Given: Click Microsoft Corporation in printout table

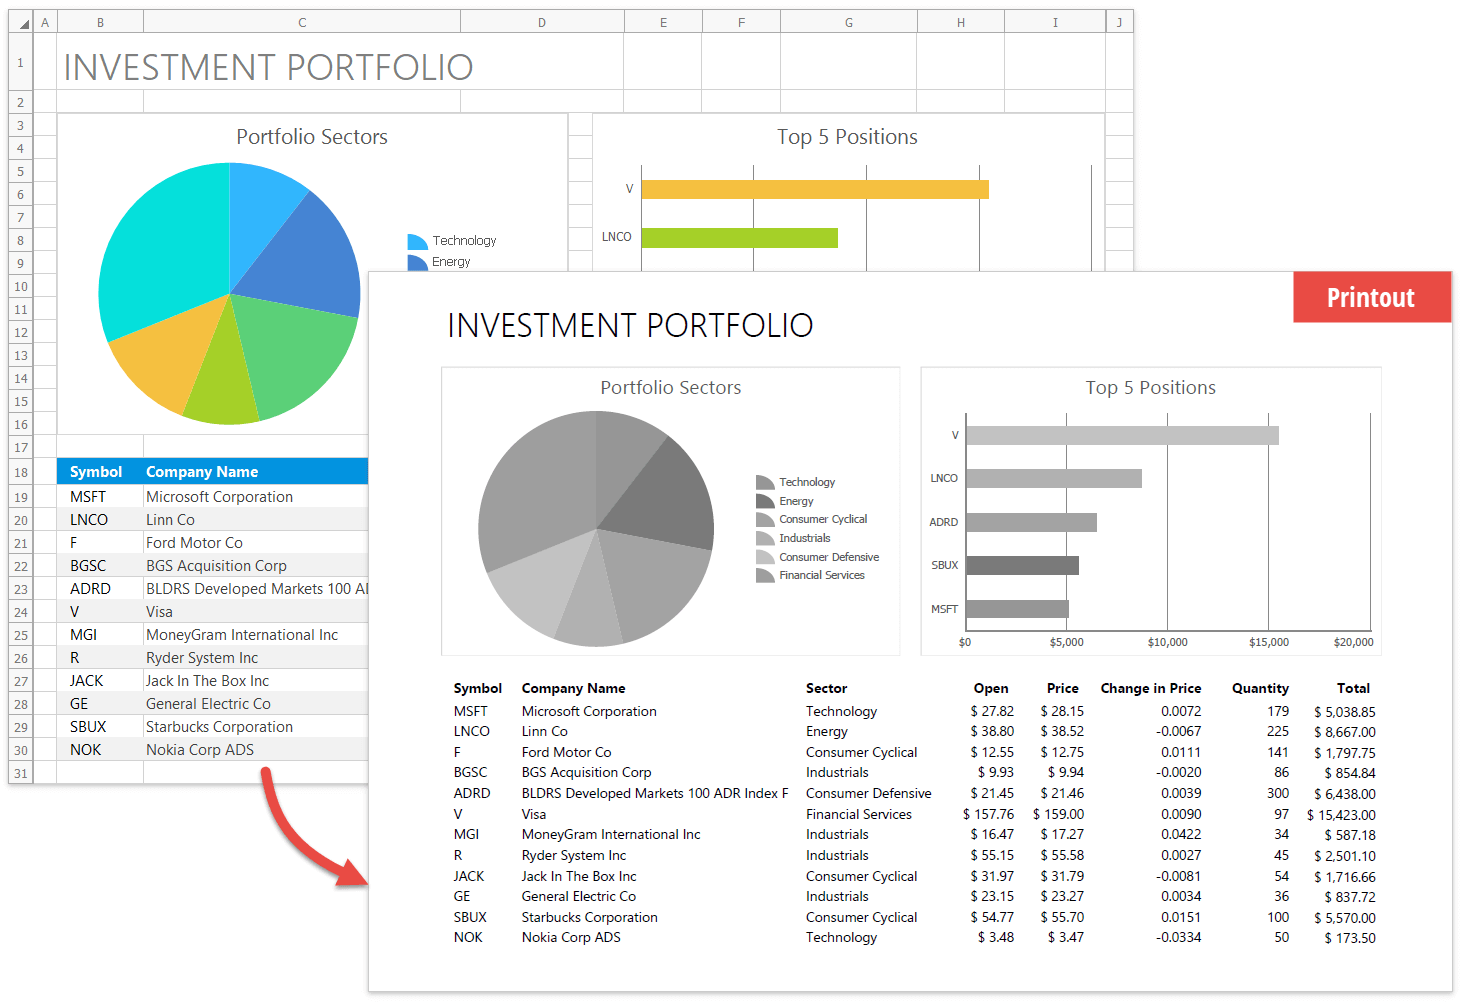Looking at the screenshot, I should click(x=589, y=711).
